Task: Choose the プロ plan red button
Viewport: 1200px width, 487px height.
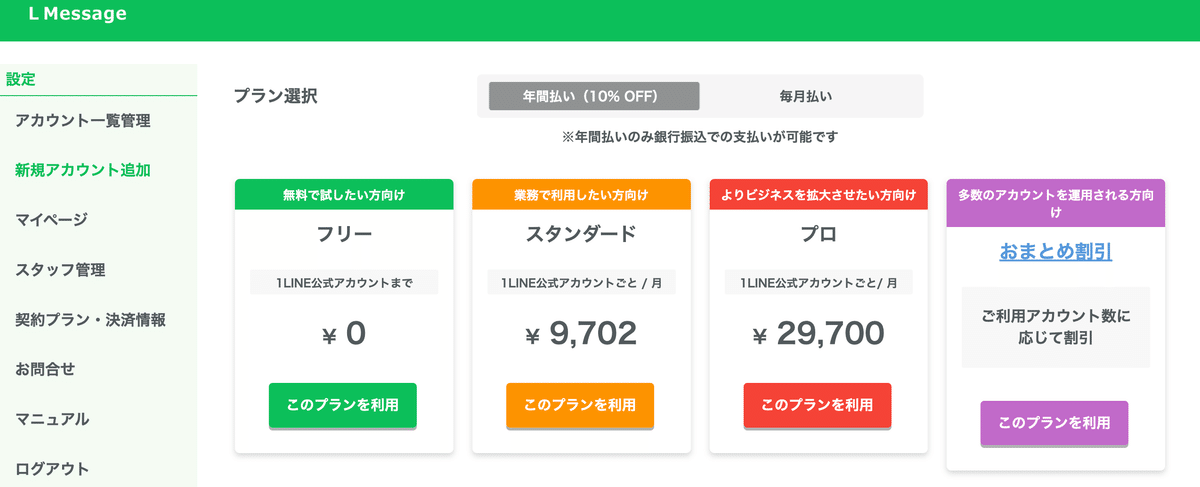Action: [817, 405]
